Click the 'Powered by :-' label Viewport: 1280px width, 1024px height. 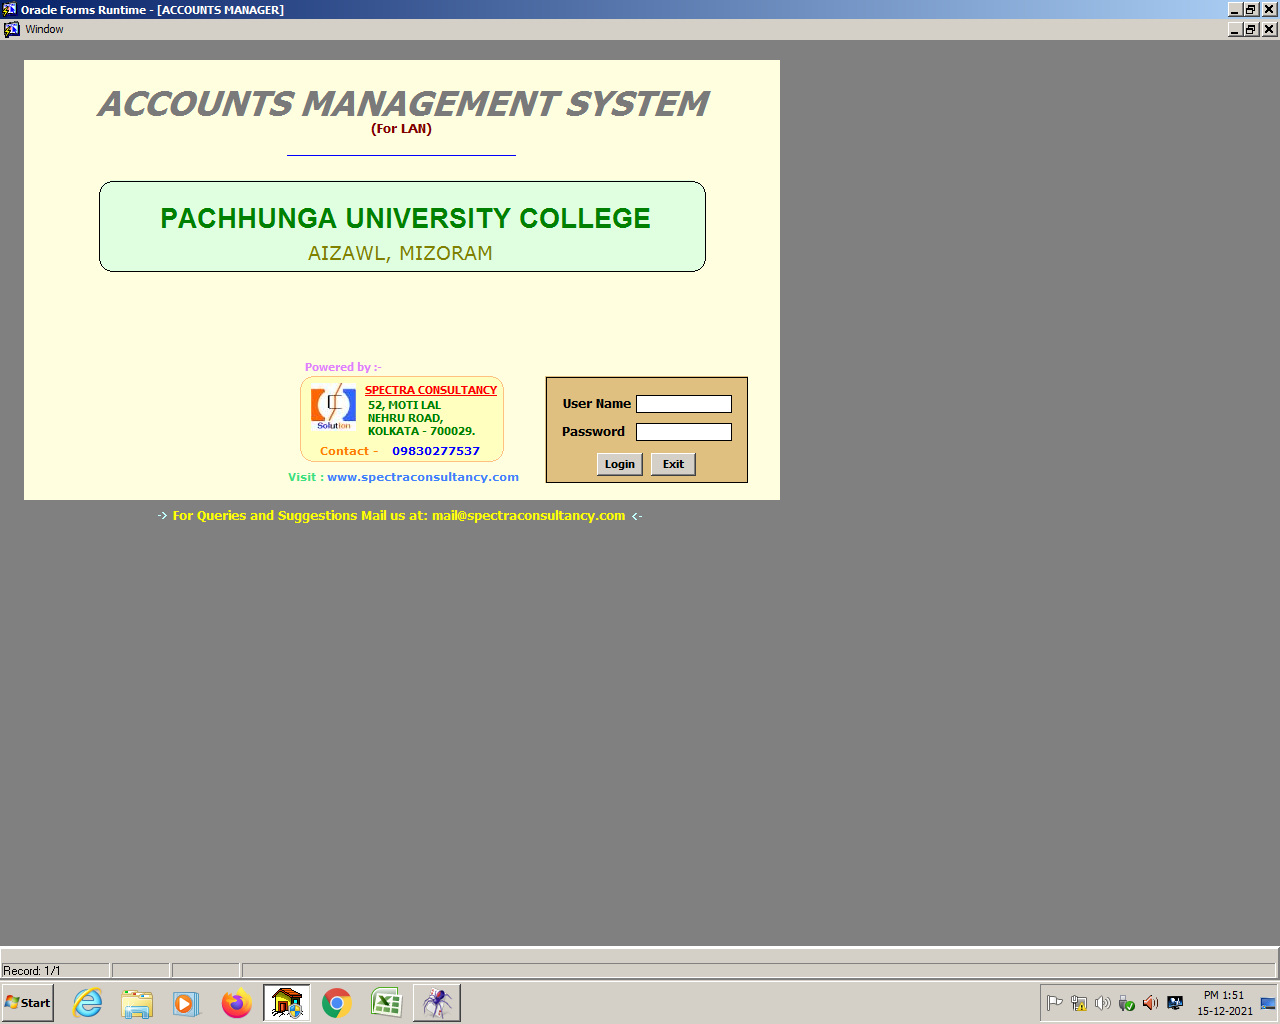pyautogui.click(x=343, y=367)
